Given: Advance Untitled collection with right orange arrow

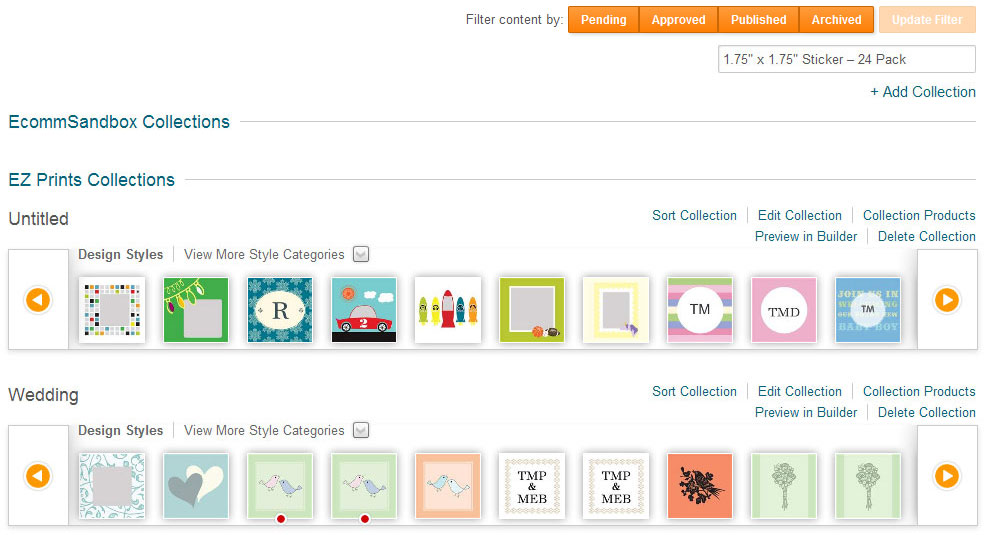Looking at the screenshot, I should (x=946, y=300).
